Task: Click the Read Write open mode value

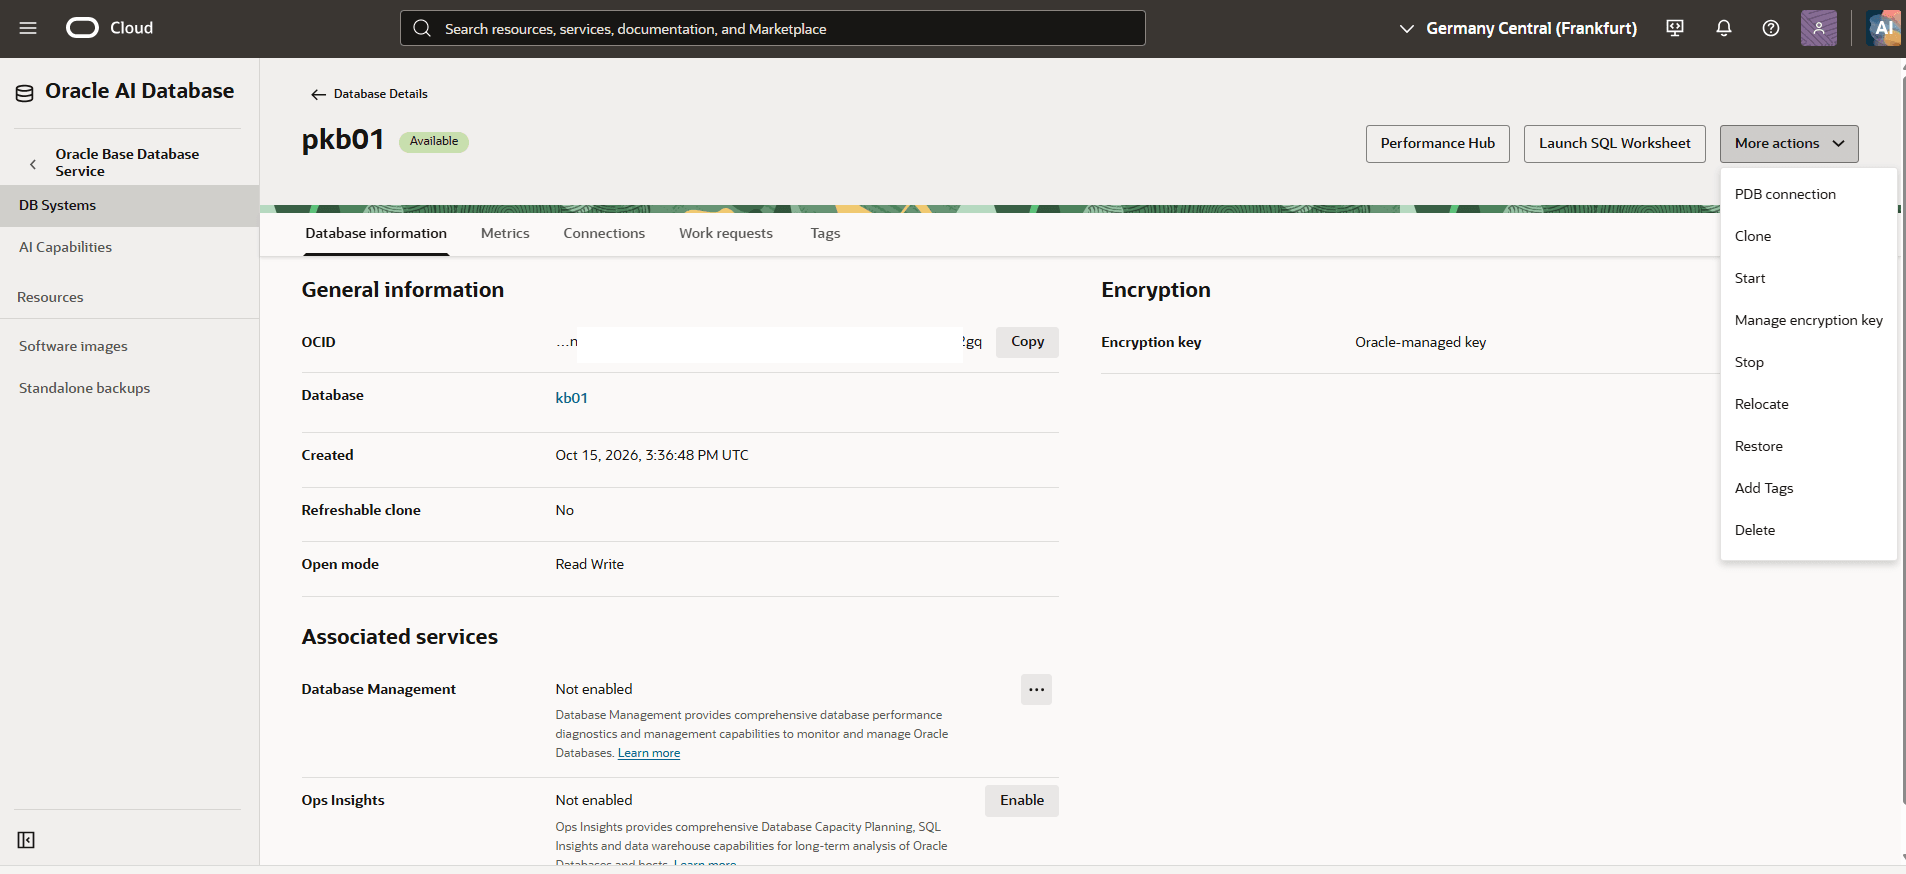Action: [x=590, y=565]
